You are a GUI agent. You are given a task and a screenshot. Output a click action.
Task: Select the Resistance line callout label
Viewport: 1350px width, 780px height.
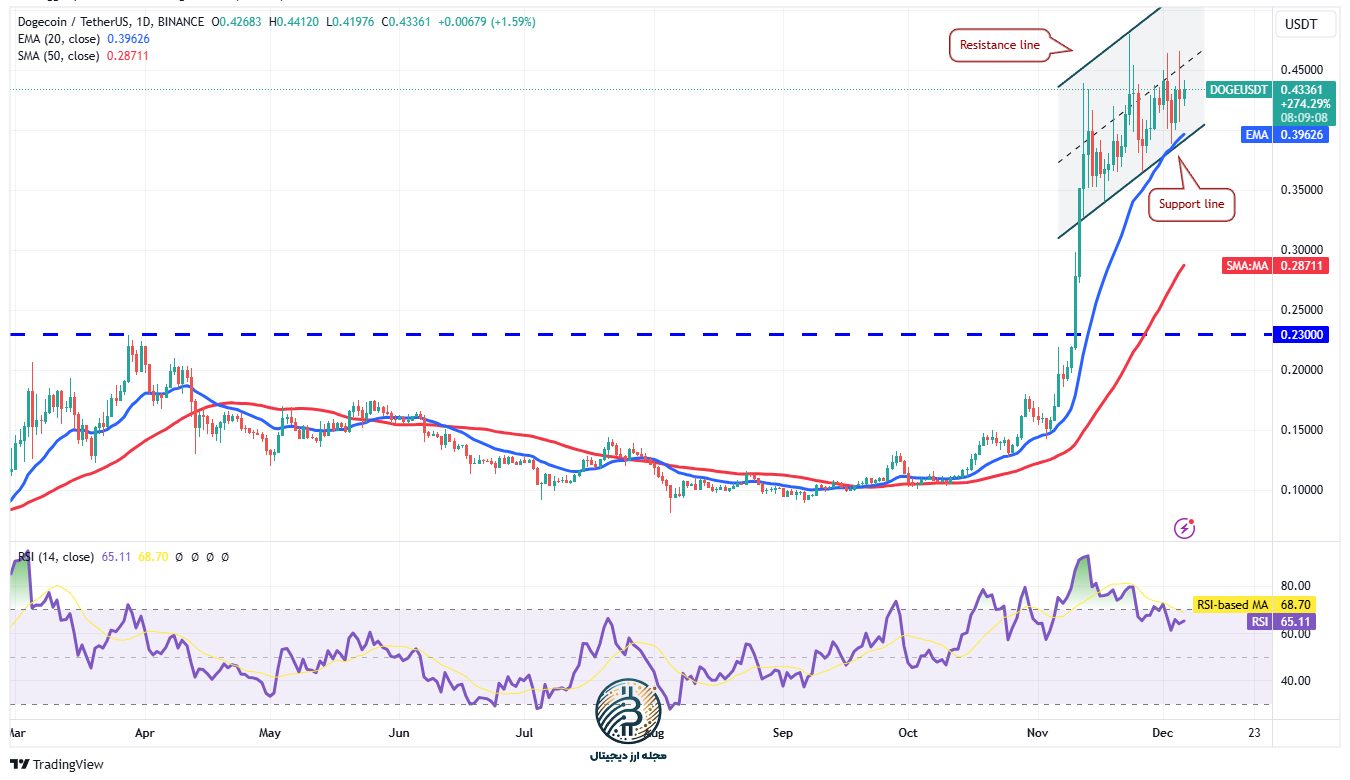tap(999, 45)
